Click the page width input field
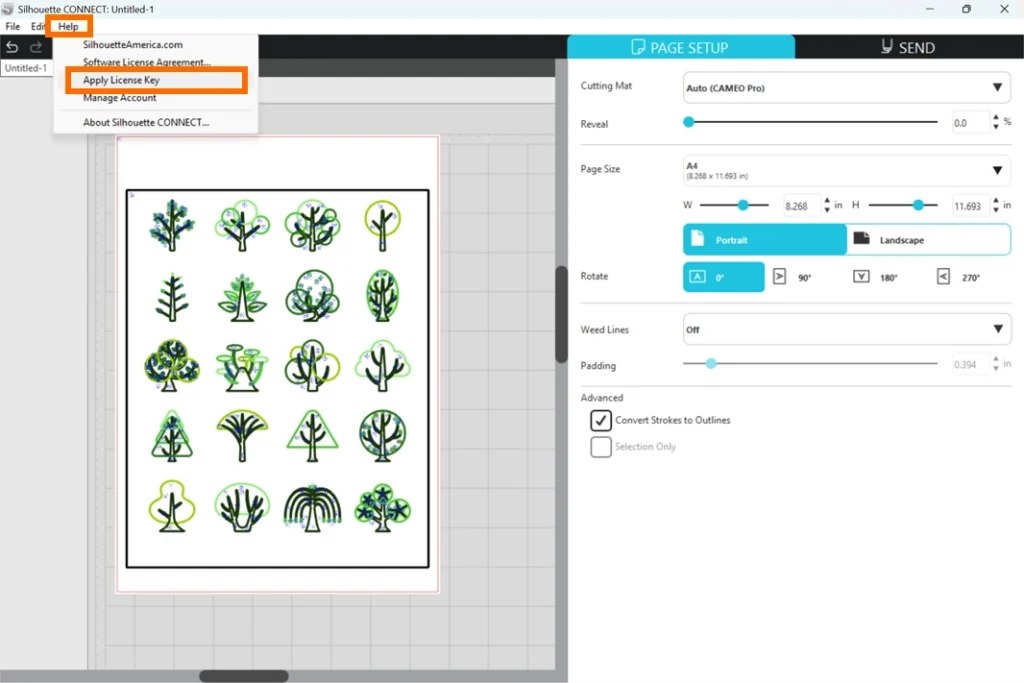The width and height of the screenshot is (1024, 683). click(800, 206)
